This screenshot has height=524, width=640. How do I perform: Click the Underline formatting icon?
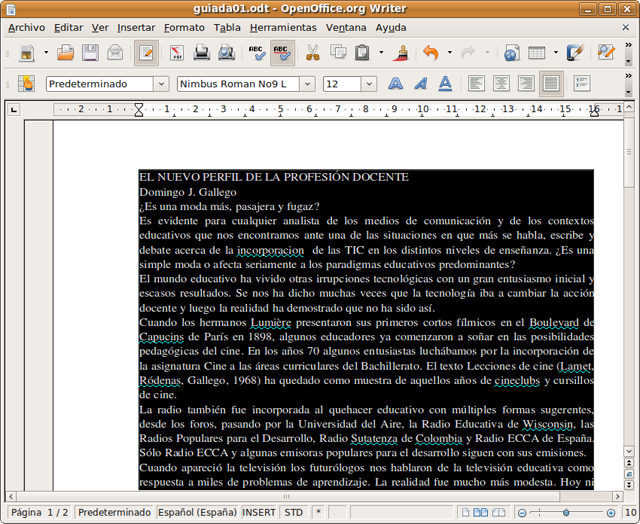point(445,84)
